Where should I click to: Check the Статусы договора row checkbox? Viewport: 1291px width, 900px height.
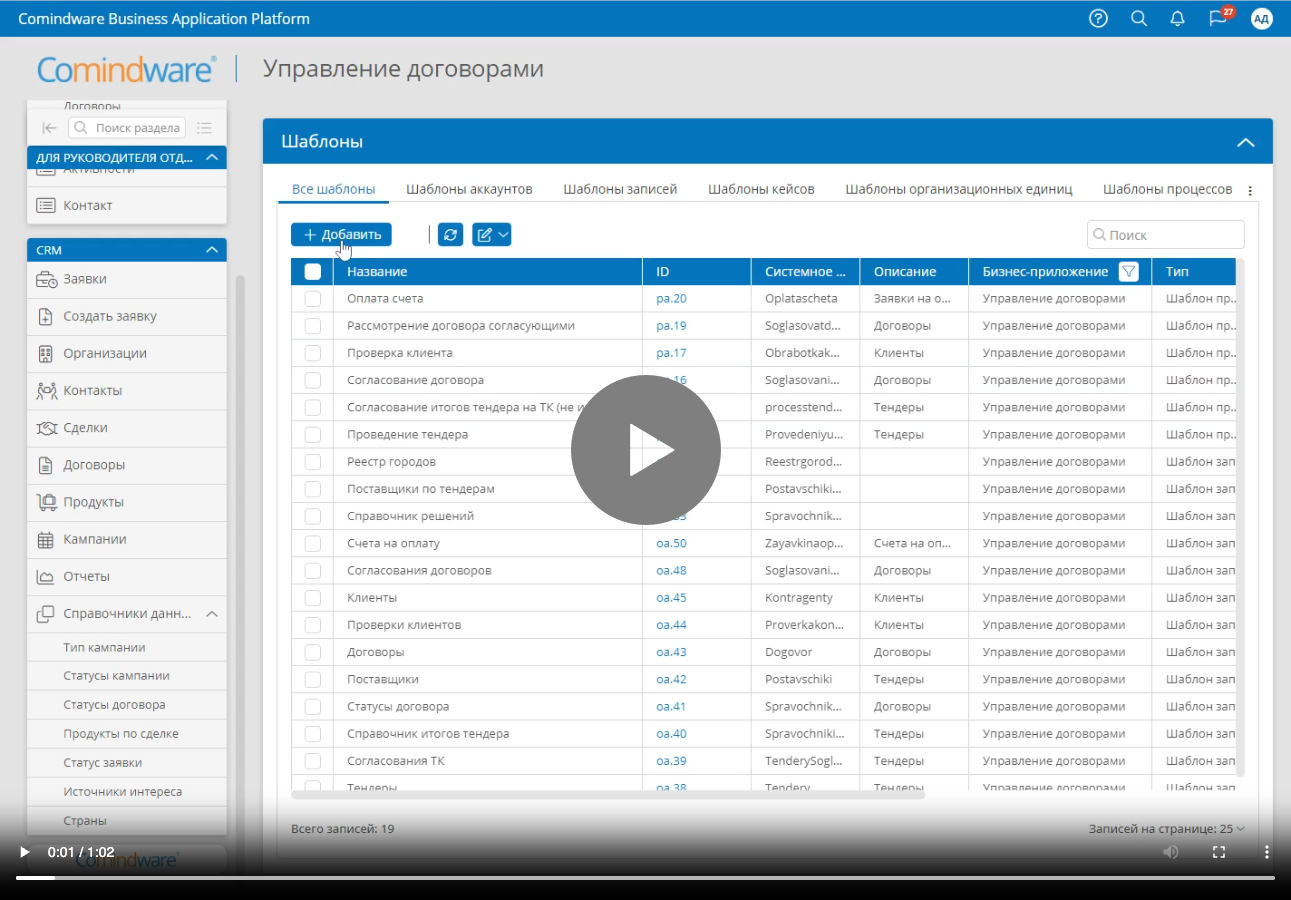(313, 706)
